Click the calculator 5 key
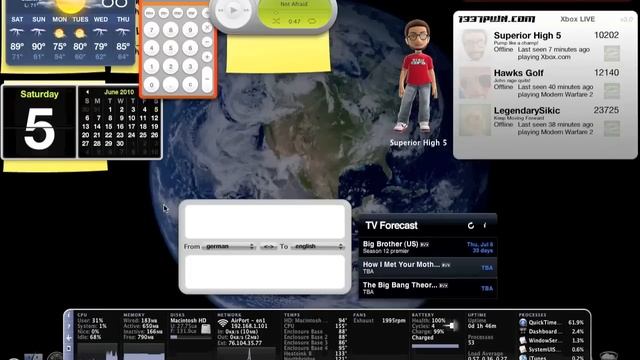Viewport: 640px width, 360px height. point(171,48)
